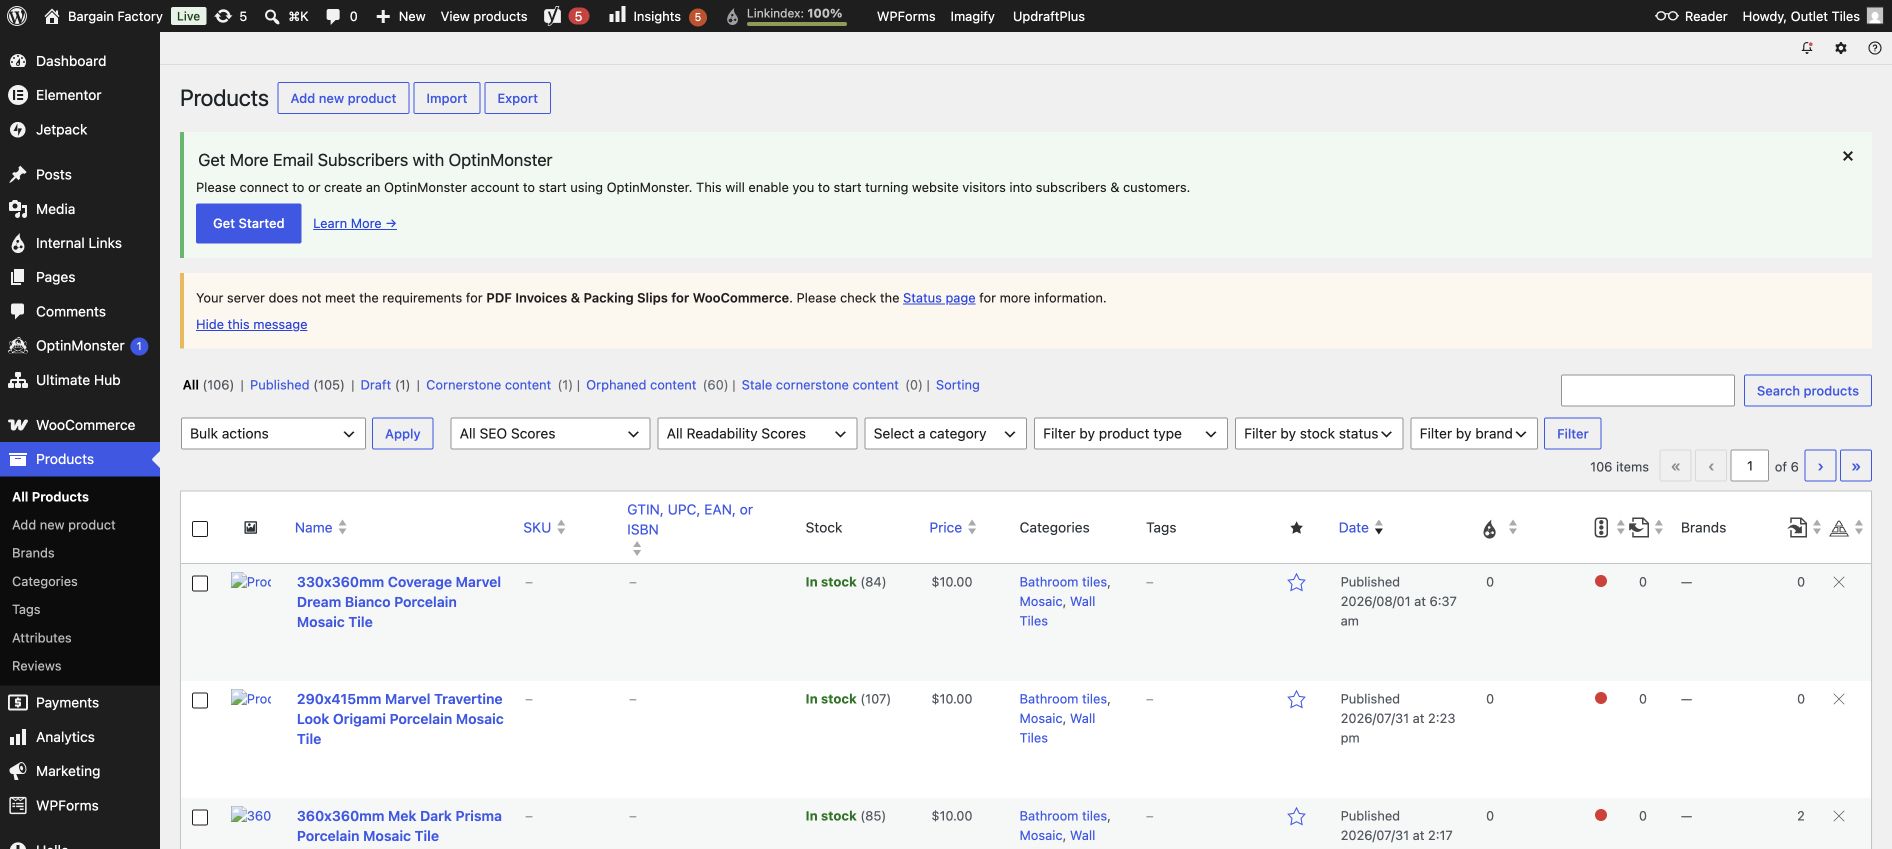The height and width of the screenshot is (849, 1892).
Task: Click the Yoast SEO icon in admin bar
Action: click(x=552, y=16)
